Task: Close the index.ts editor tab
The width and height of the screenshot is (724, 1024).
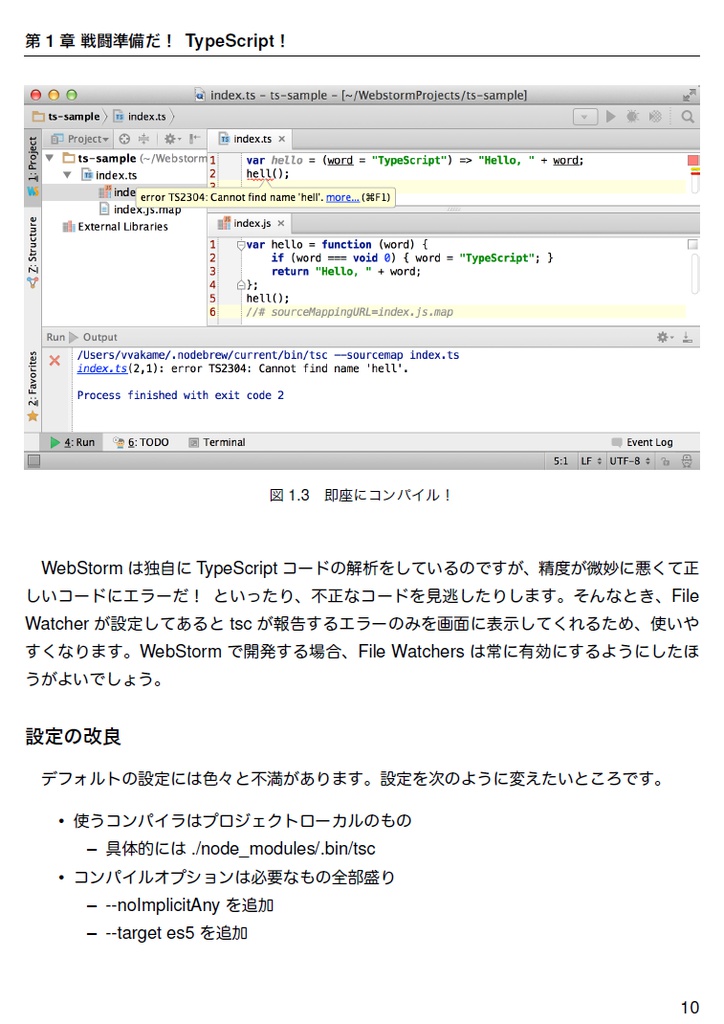Action: click(281, 138)
